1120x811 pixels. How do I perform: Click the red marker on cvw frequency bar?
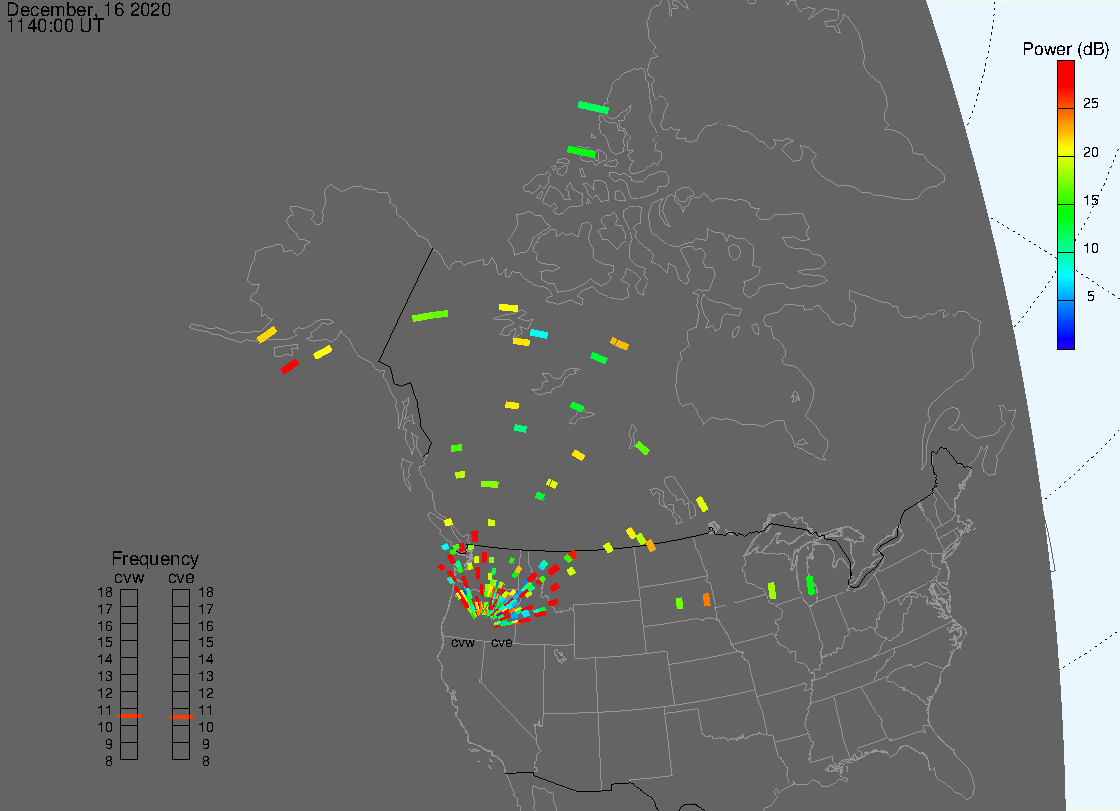coord(129,716)
